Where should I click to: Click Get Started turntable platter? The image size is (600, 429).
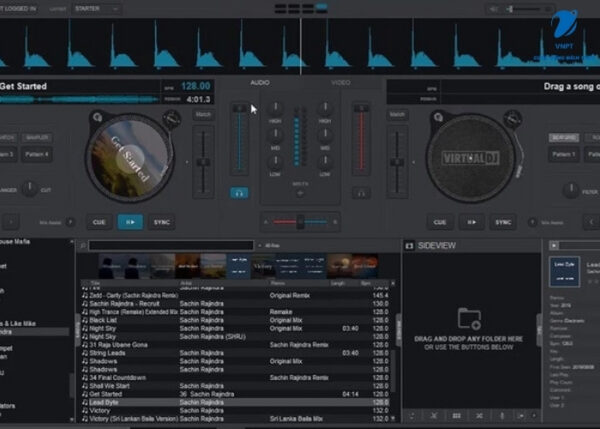point(129,159)
